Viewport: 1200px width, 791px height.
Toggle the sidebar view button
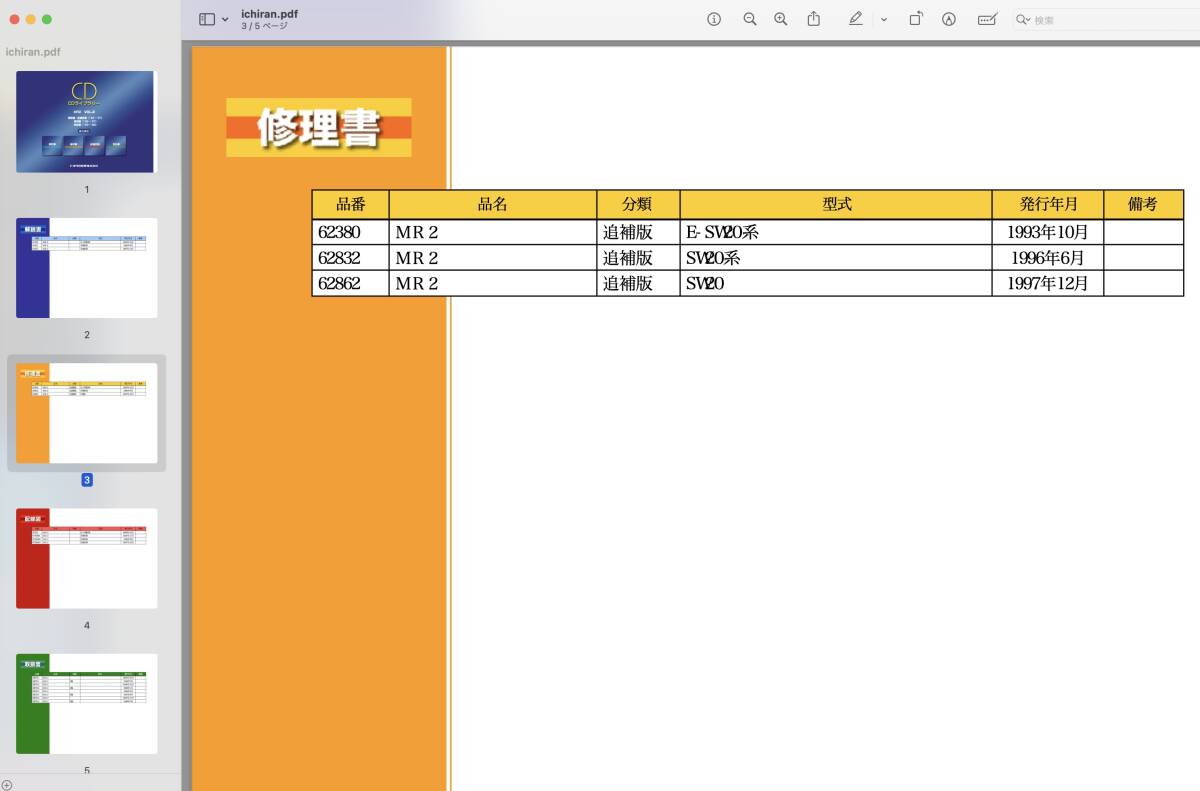point(207,19)
